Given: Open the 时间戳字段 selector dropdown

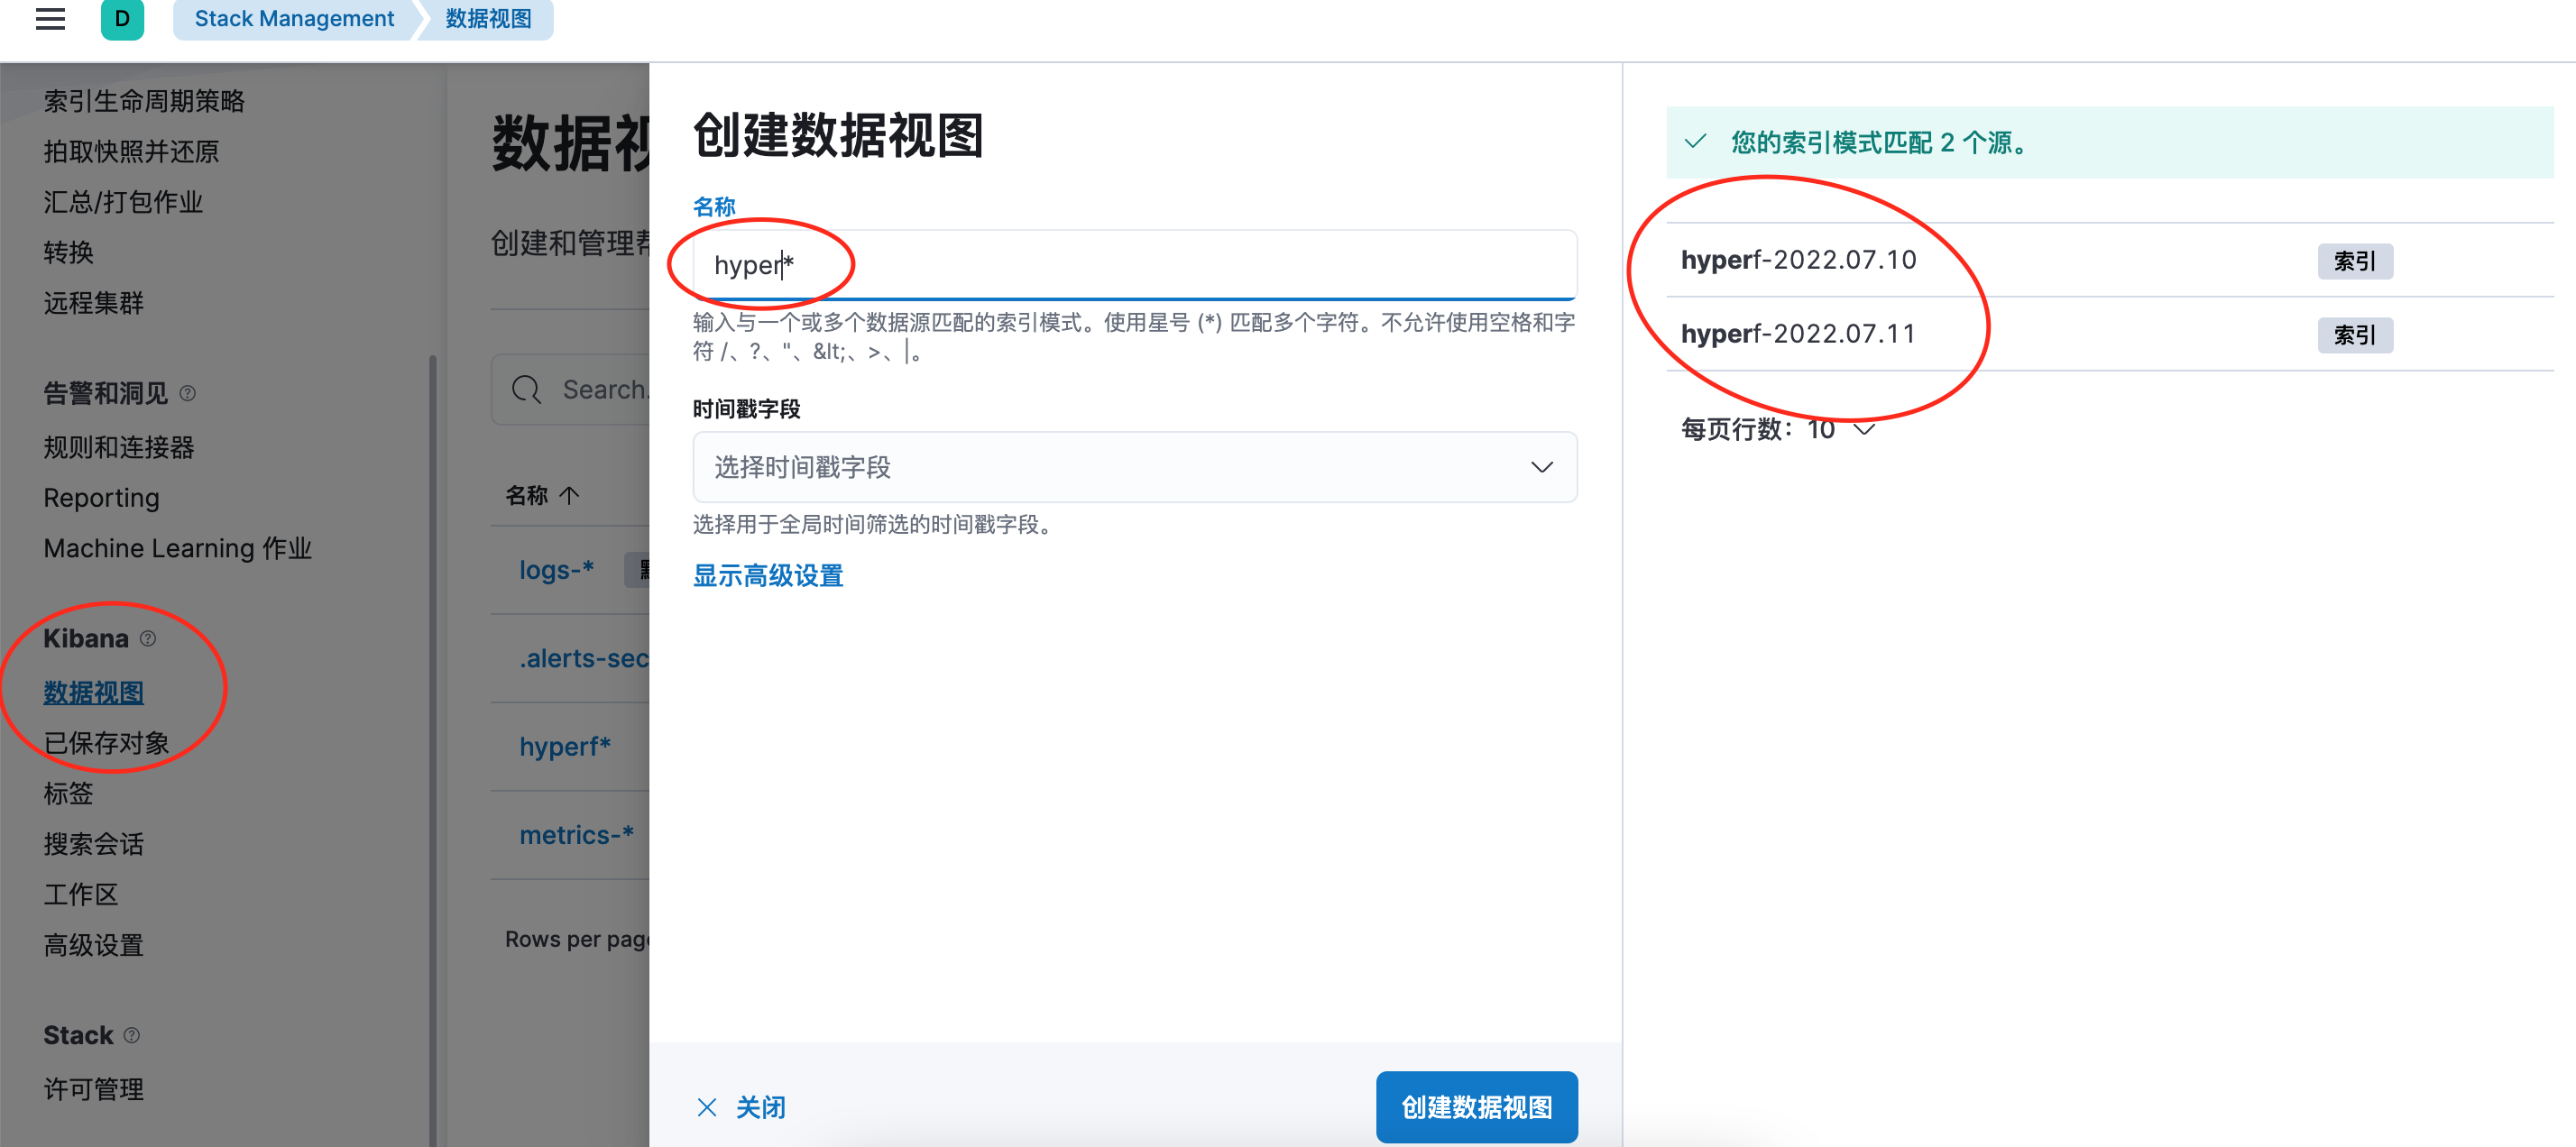Looking at the screenshot, I should [x=1136, y=467].
